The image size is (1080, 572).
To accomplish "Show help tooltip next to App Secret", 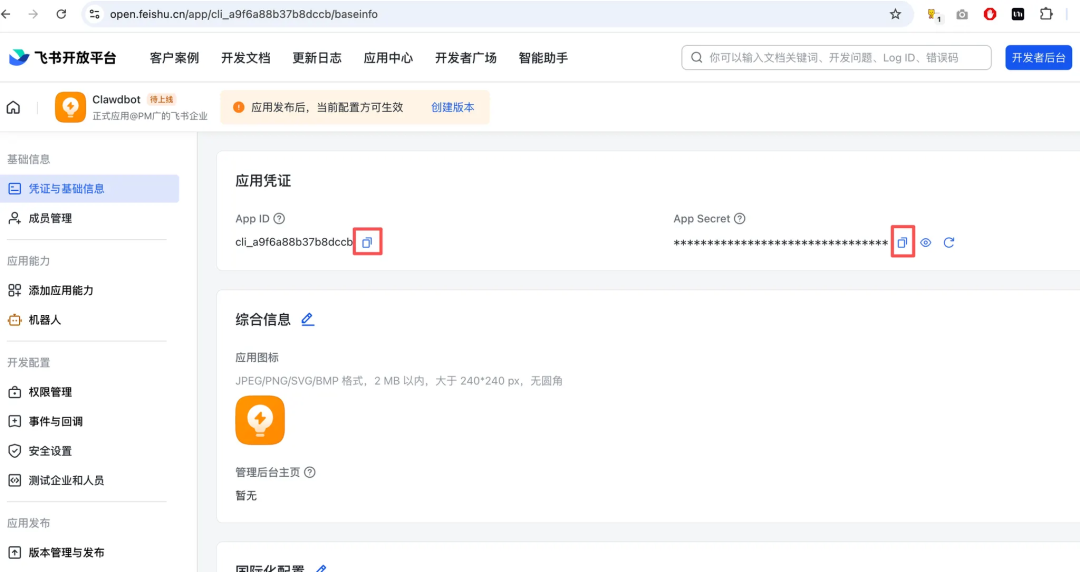I will 739,219.
